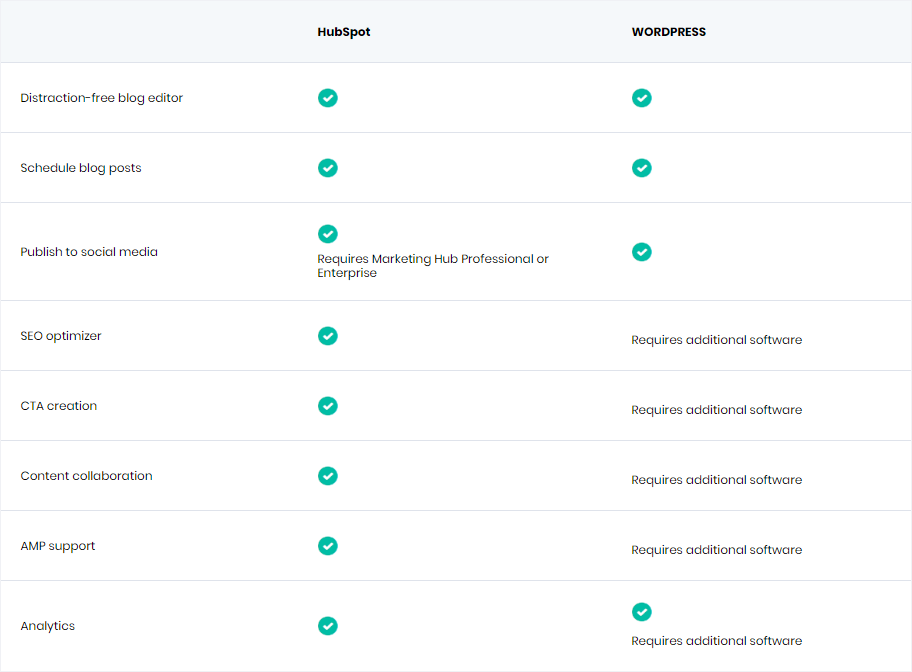This screenshot has height=672, width=912.
Task: Select the HubSpot column header
Action: (x=344, y=32)
